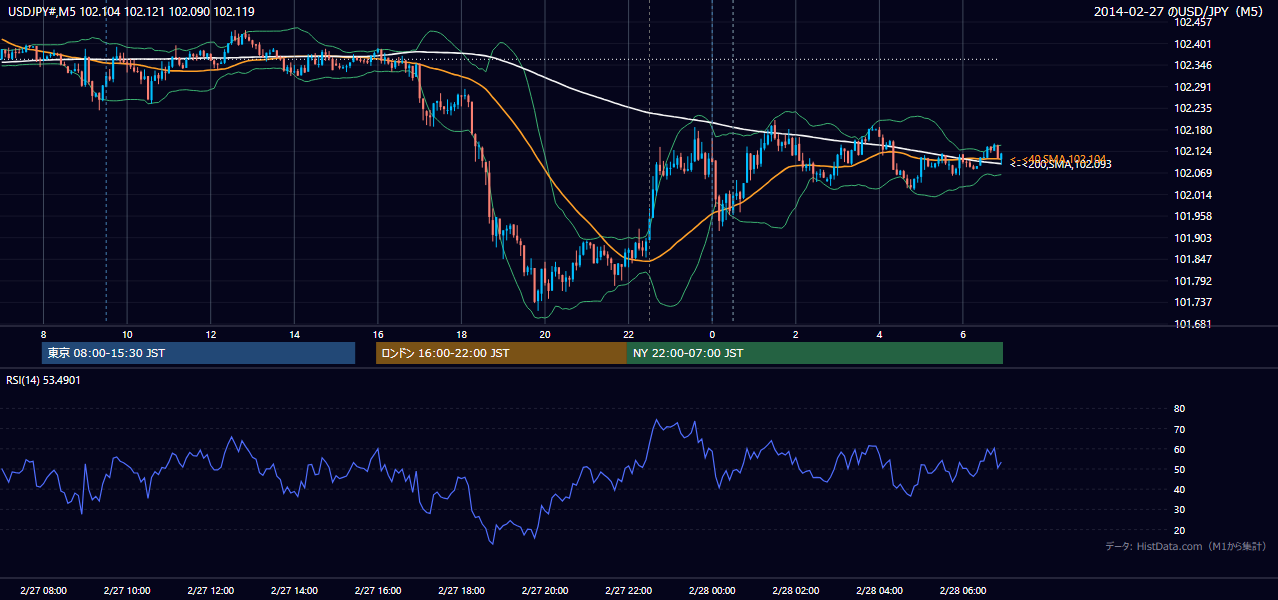Click price axis label 101.847
The width and height of the screenshot is (1278, 600).
tap(1193, 259)
